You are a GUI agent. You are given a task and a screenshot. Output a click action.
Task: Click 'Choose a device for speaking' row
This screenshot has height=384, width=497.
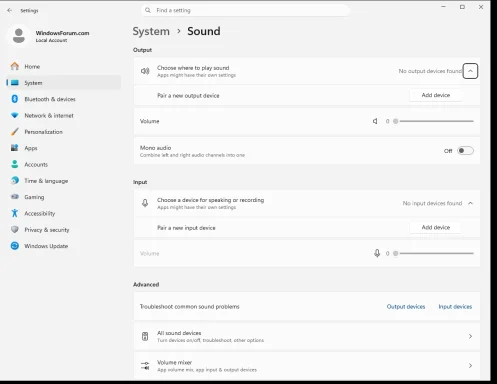click(307, 203)
